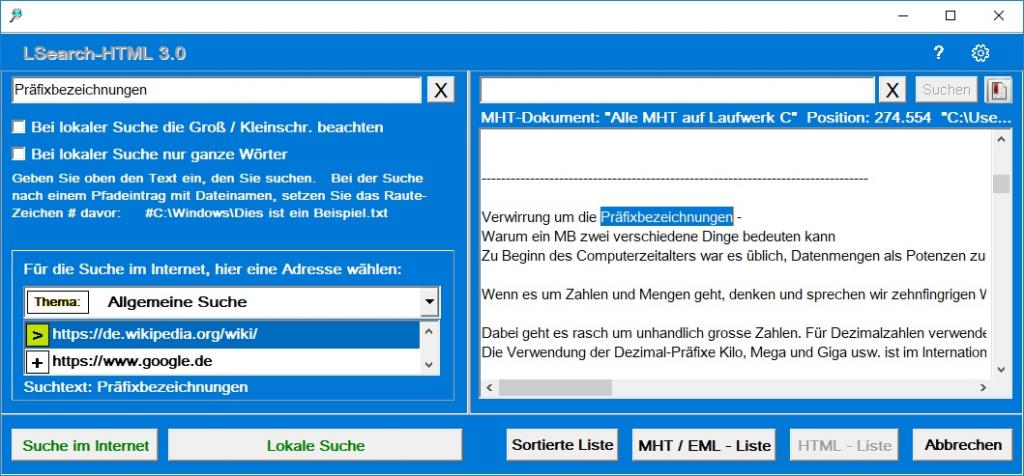
Task: Click the Suche im Internet button
Action: pos(85,445)
